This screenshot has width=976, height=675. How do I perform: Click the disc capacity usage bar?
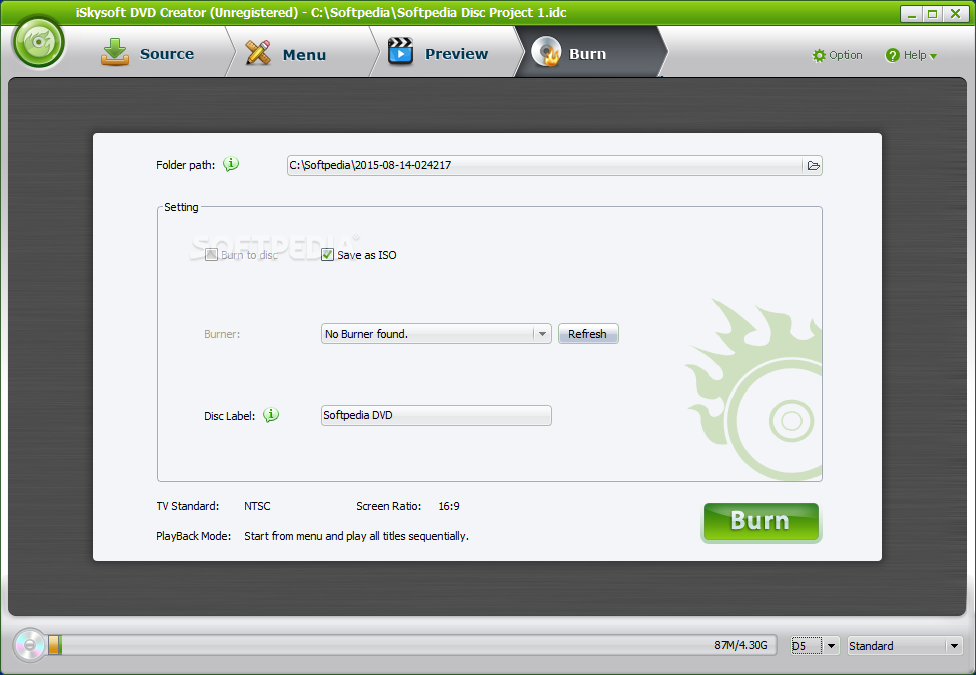[413, 645]
